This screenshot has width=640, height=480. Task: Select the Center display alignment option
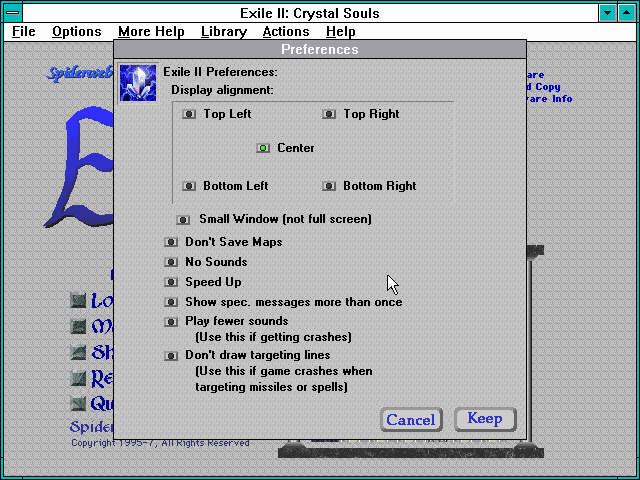263,148
